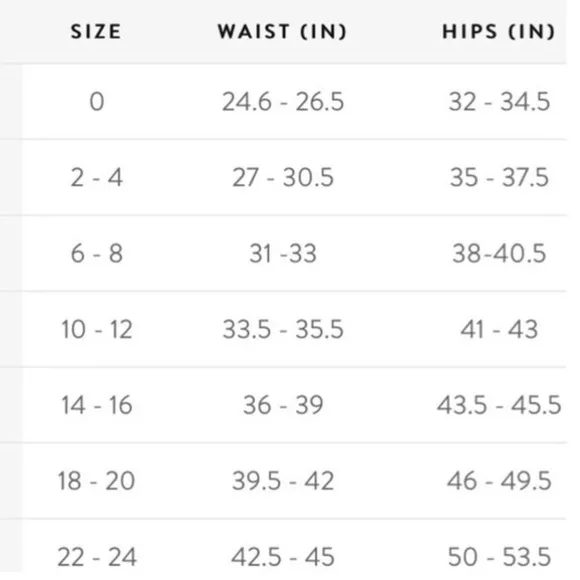The image size is (580, 580).
Task: Click hips value 50 - 53.5
Action: [x=499, y=557]
